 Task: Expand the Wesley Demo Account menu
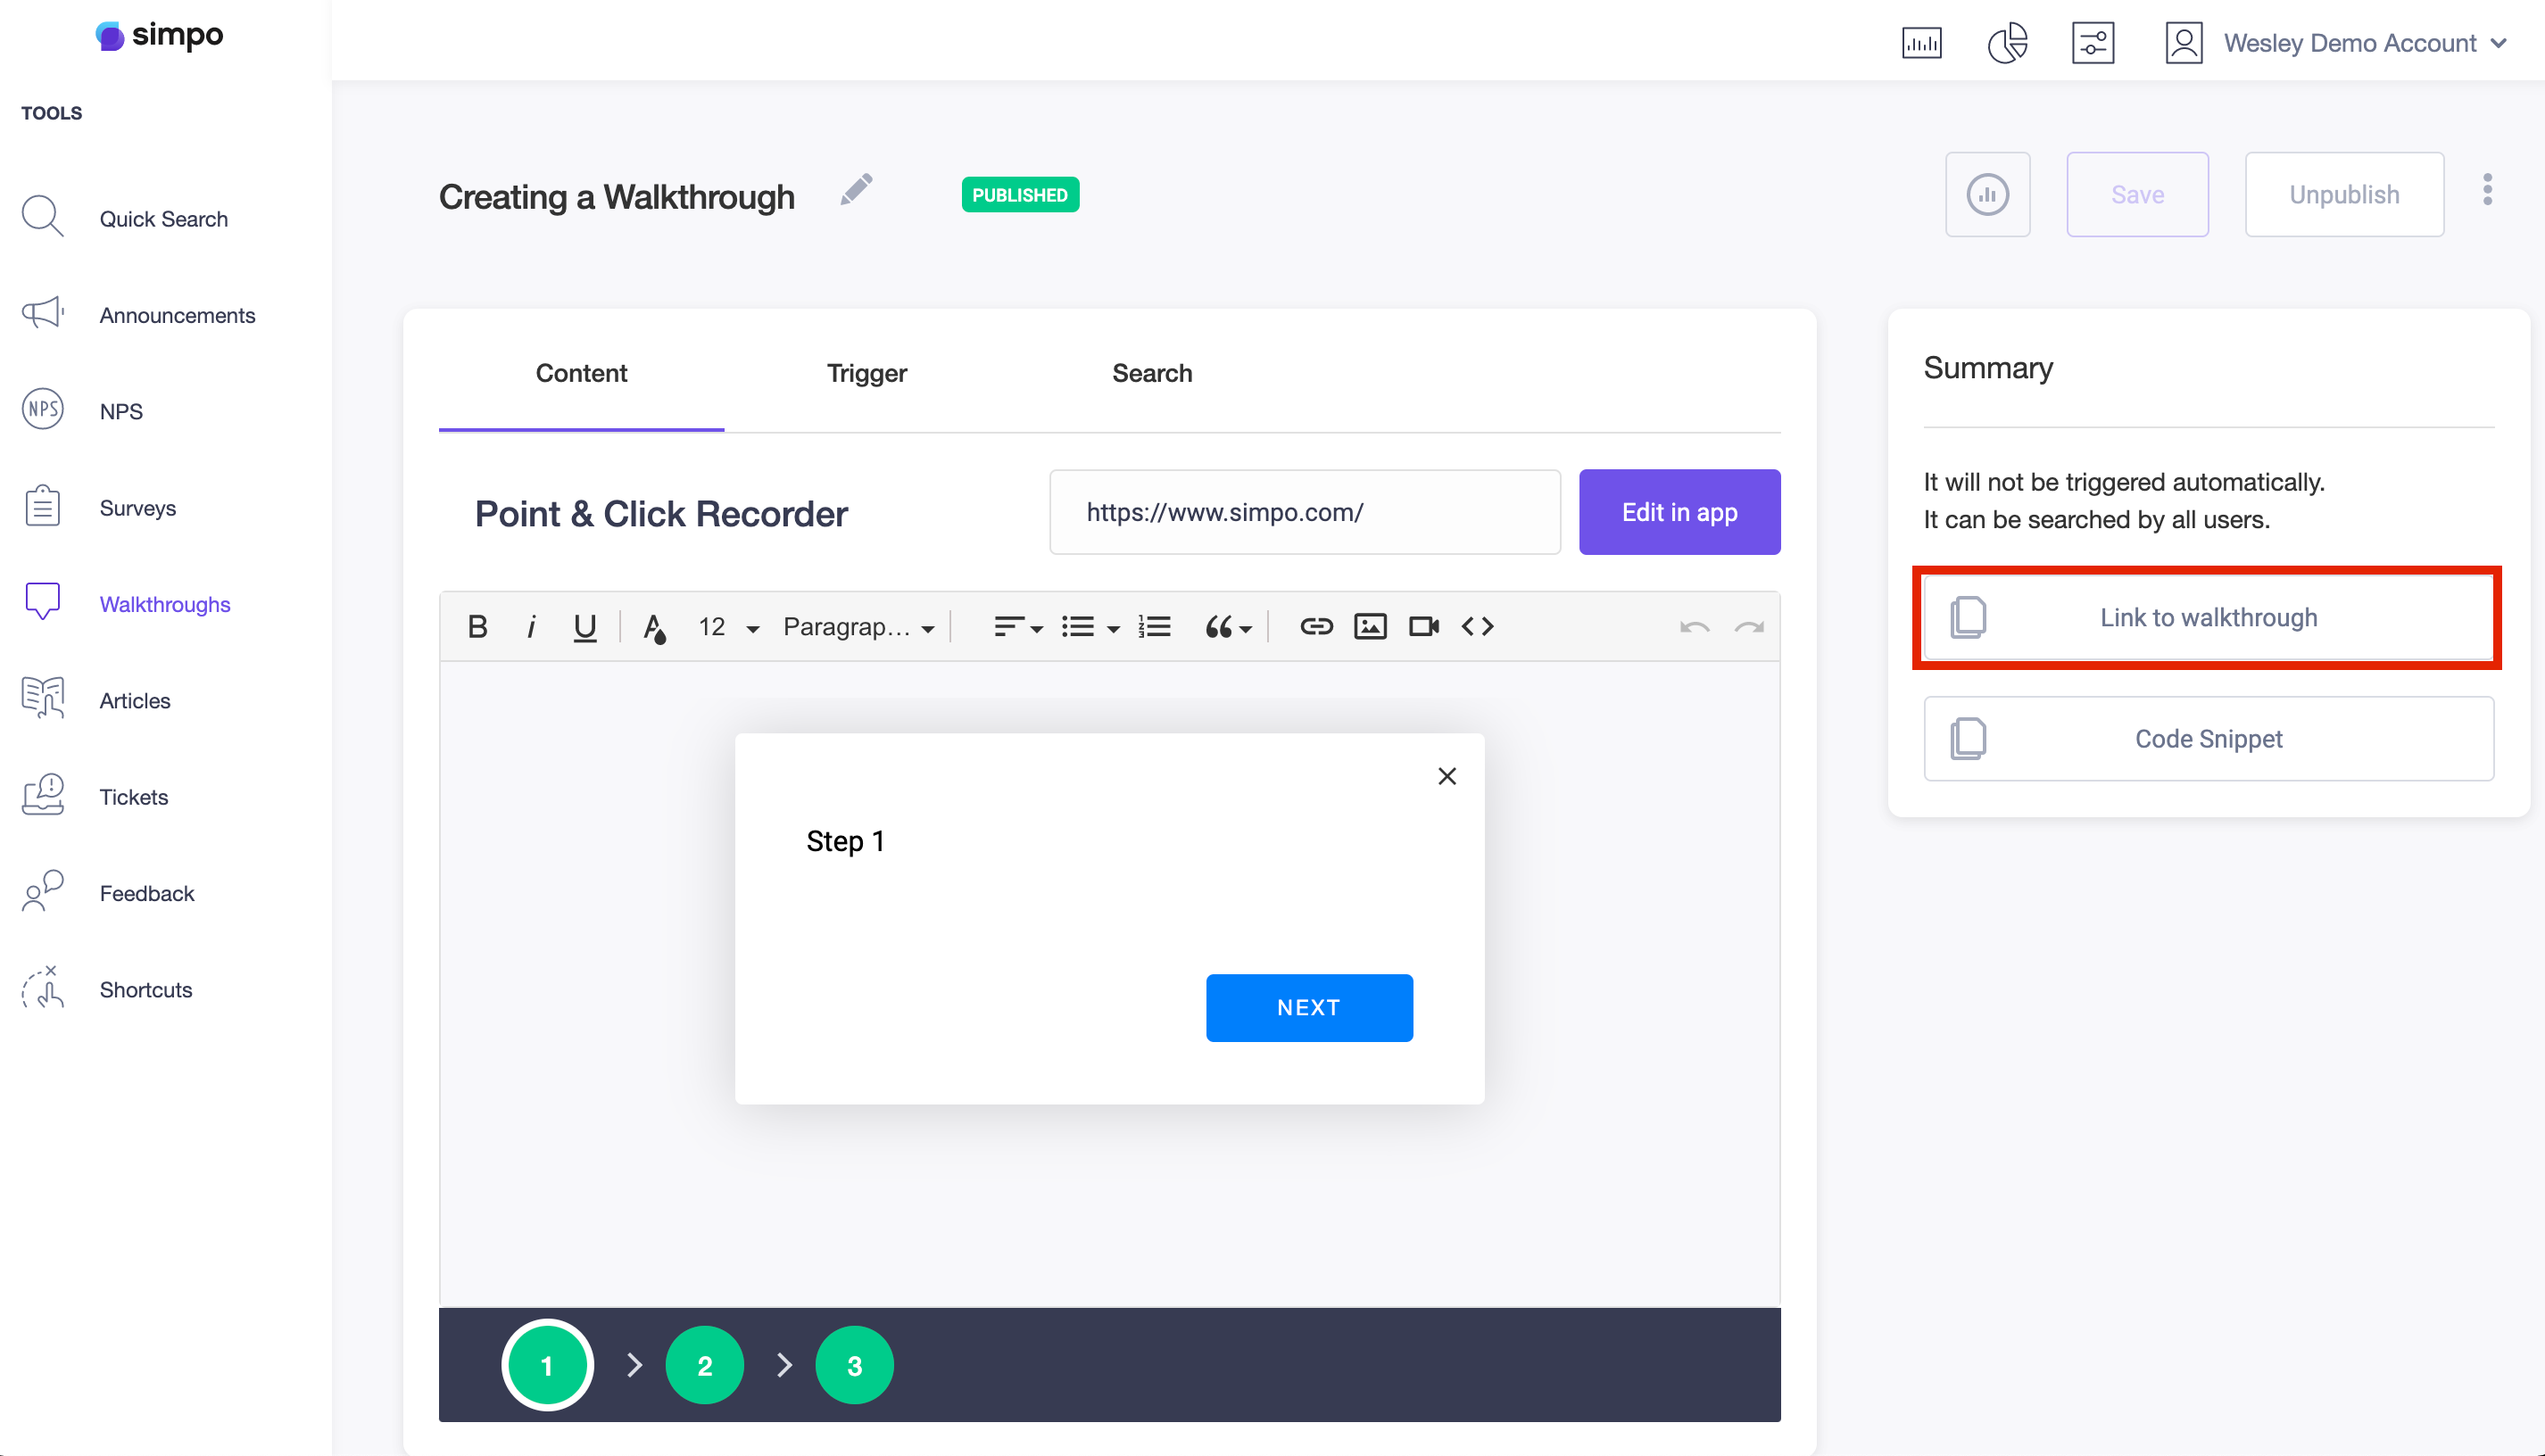point(2364,43)
